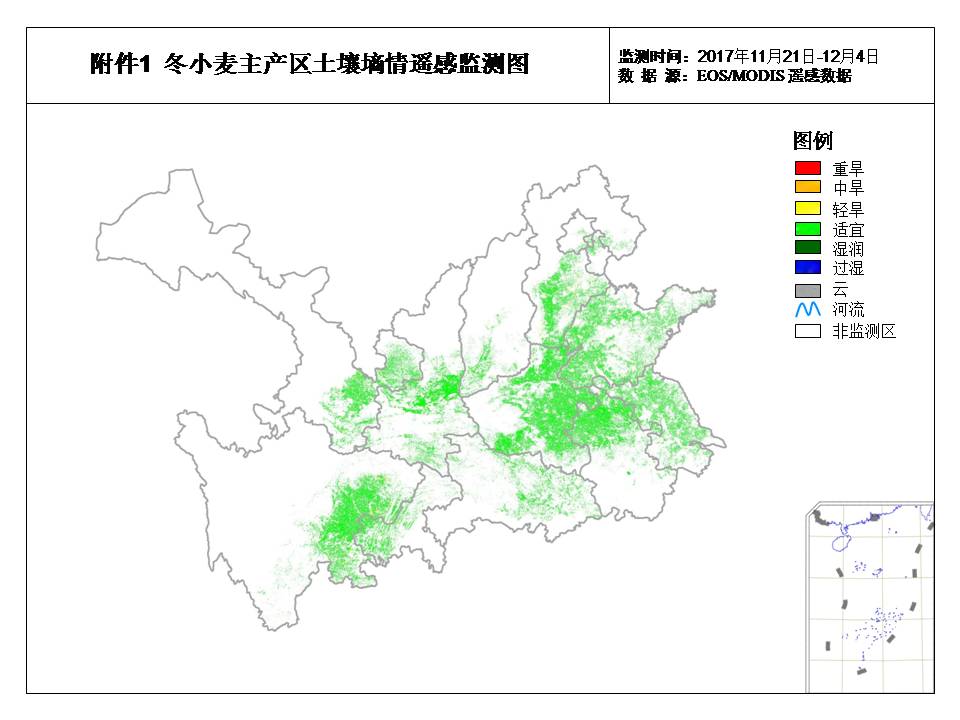Select the 河流 legend label
Viewport: 960px width, 720px height.
[848, 309]
